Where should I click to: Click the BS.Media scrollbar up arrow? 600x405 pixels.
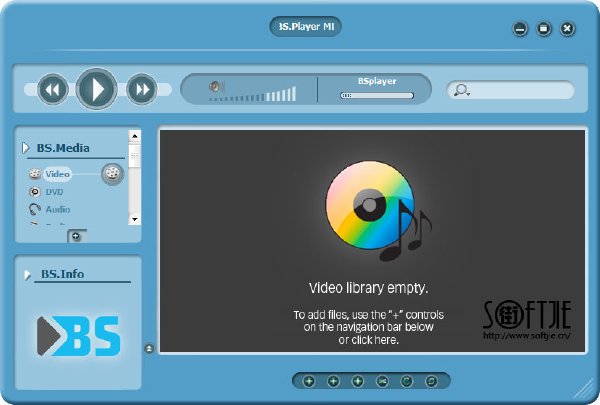[x=134, y=136]
